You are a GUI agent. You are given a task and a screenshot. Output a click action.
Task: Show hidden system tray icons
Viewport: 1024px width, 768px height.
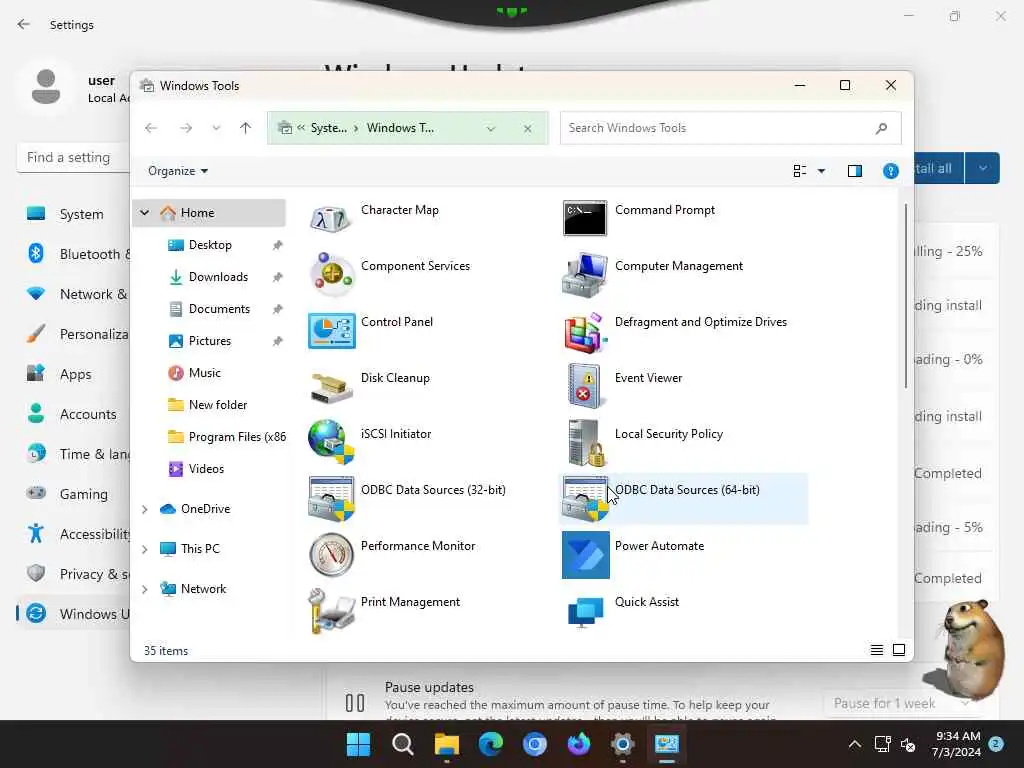click(854, 744)
